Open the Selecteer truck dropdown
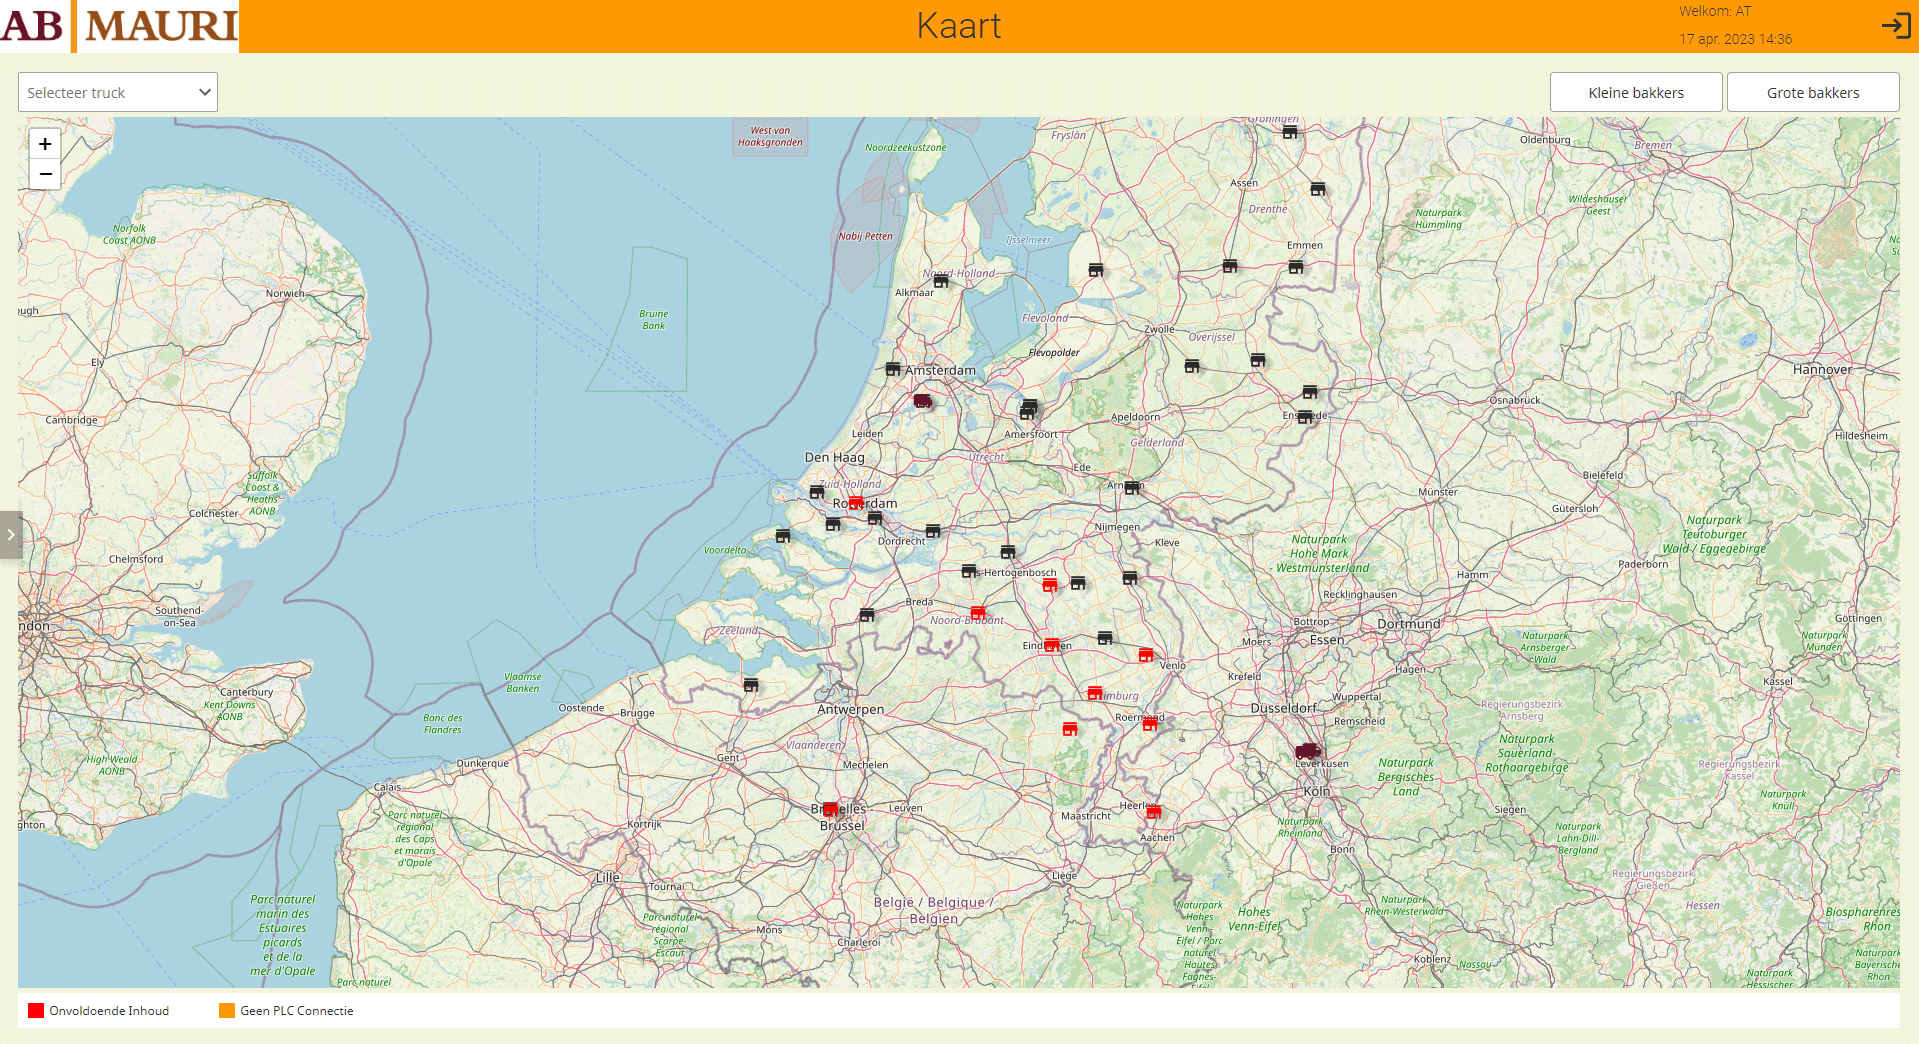The height and width of the screenshot is (1044, 1919). coord(117,92)
